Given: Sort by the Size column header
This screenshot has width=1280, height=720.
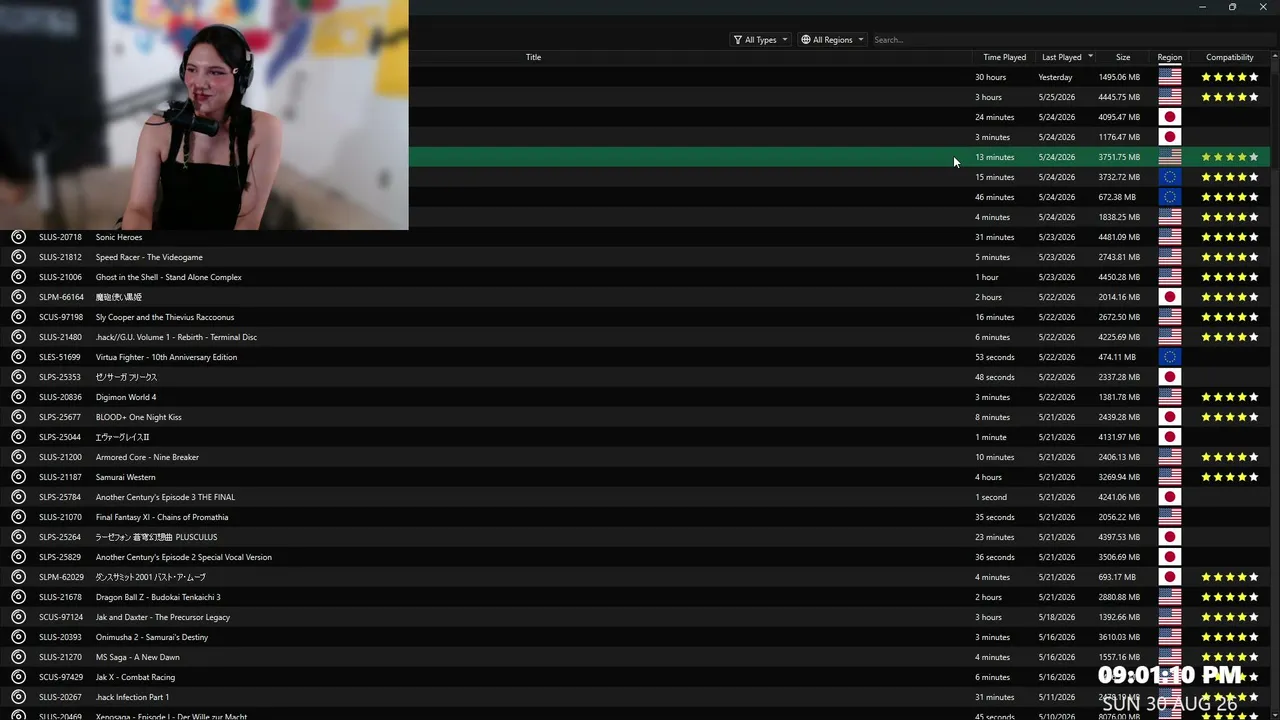Looking at the screenshot, I should [1123, 57].
